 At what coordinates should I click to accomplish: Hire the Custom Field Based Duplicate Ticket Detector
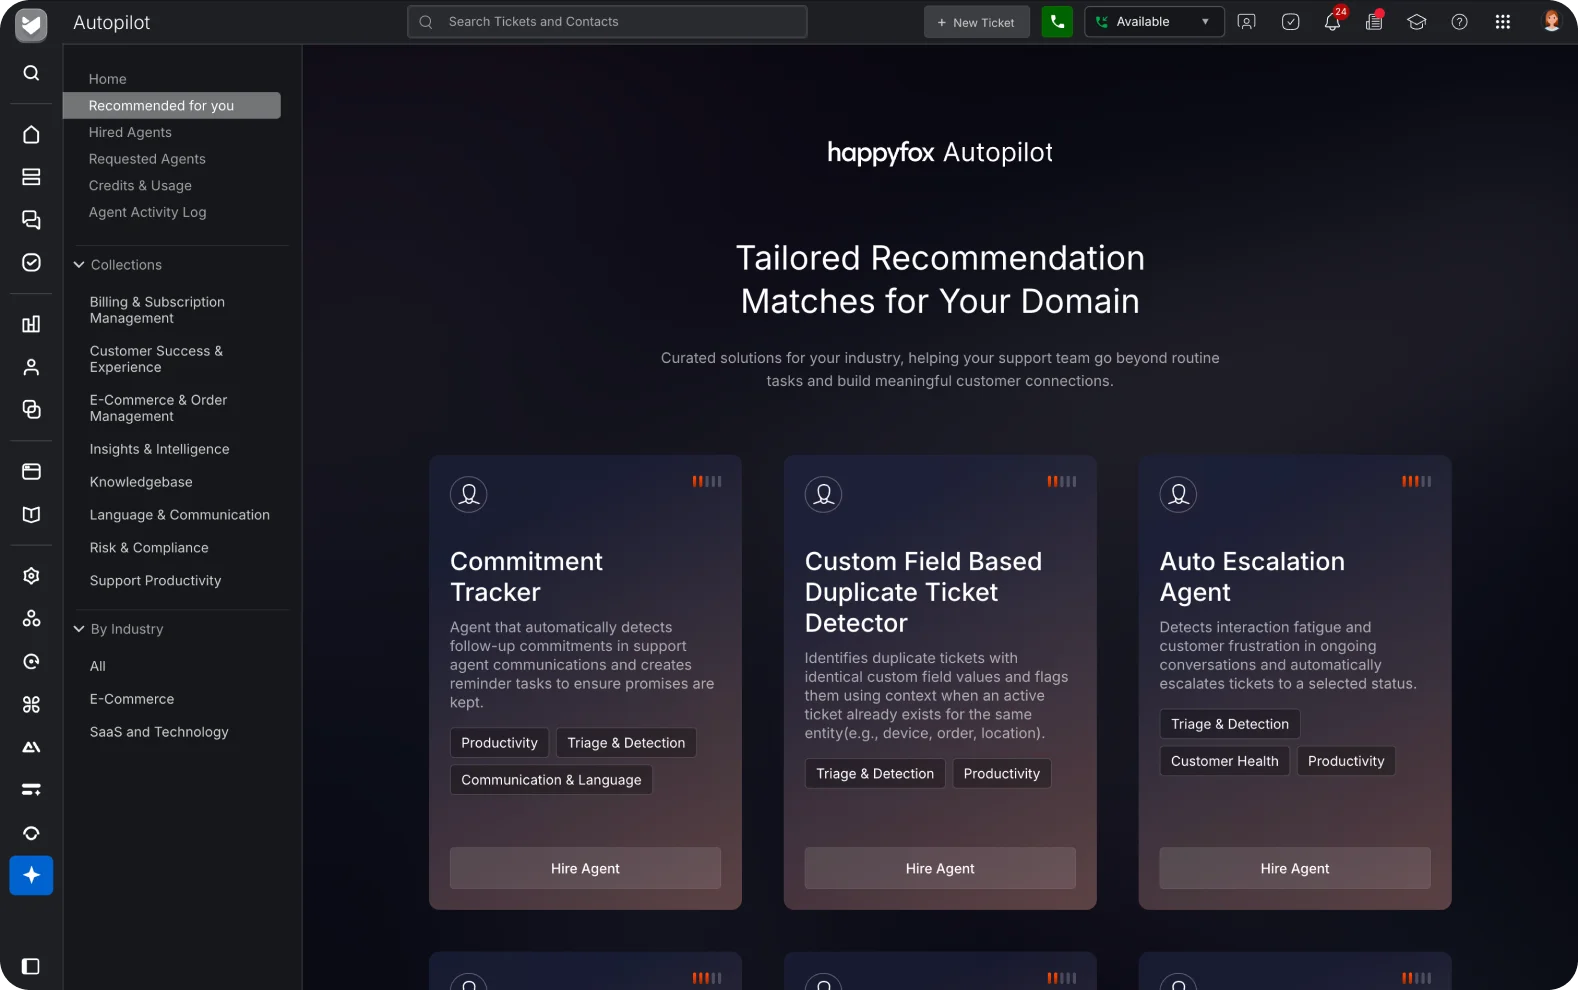940,868
